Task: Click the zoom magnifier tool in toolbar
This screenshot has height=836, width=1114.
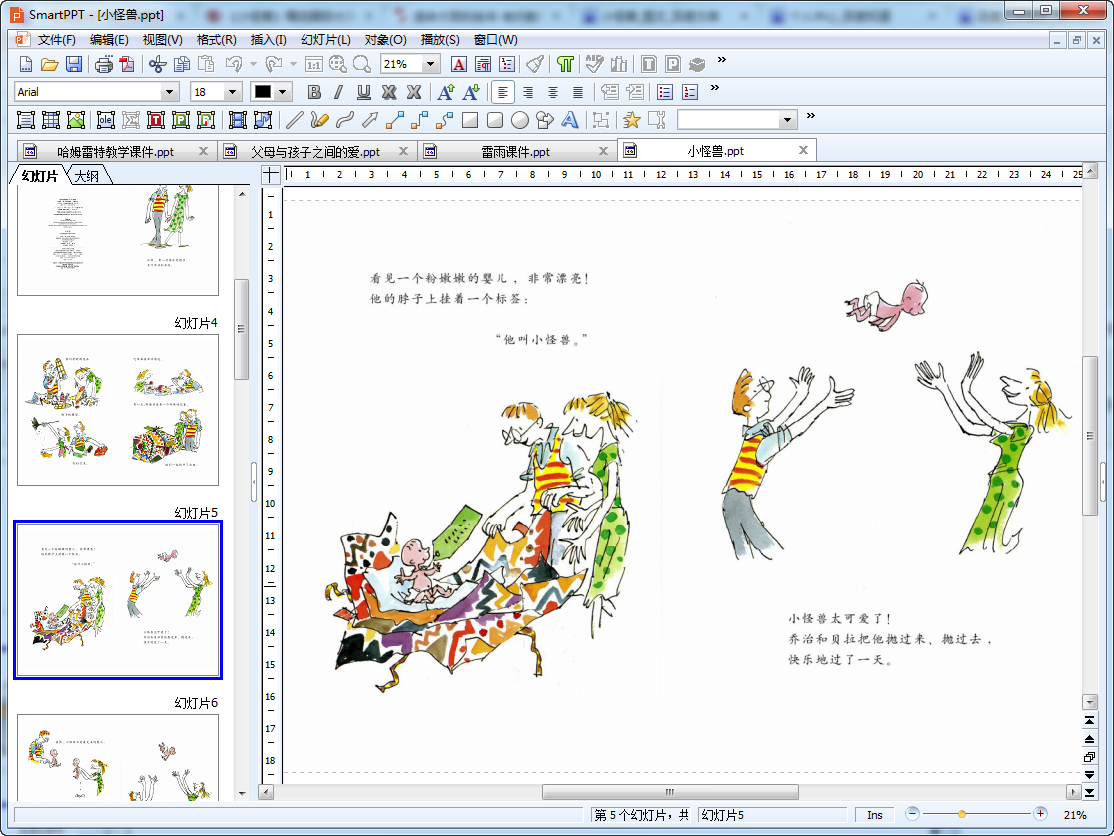Action: (362, 65)
